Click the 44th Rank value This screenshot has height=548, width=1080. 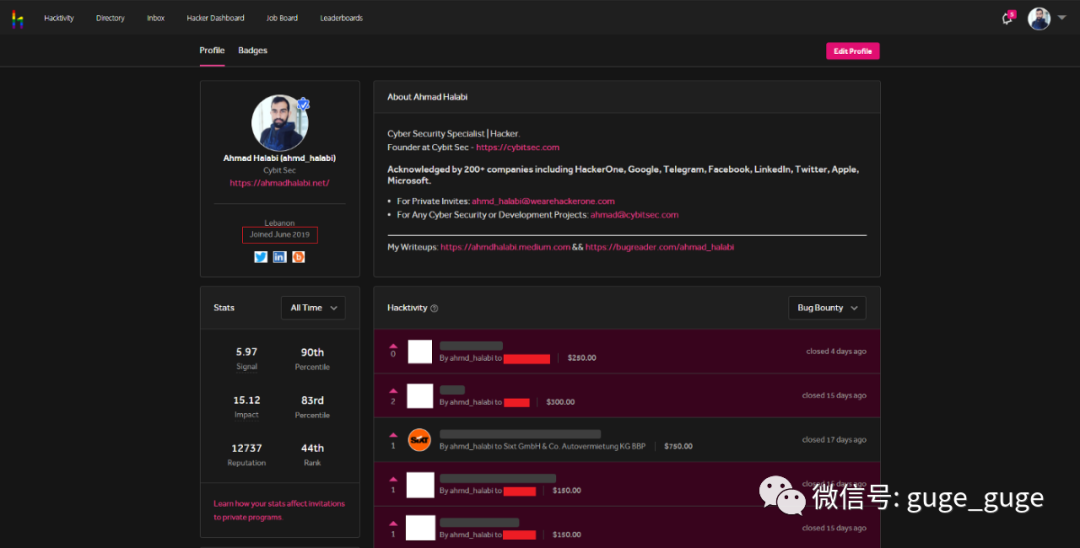pyautogui.click(x=312, y=448)
